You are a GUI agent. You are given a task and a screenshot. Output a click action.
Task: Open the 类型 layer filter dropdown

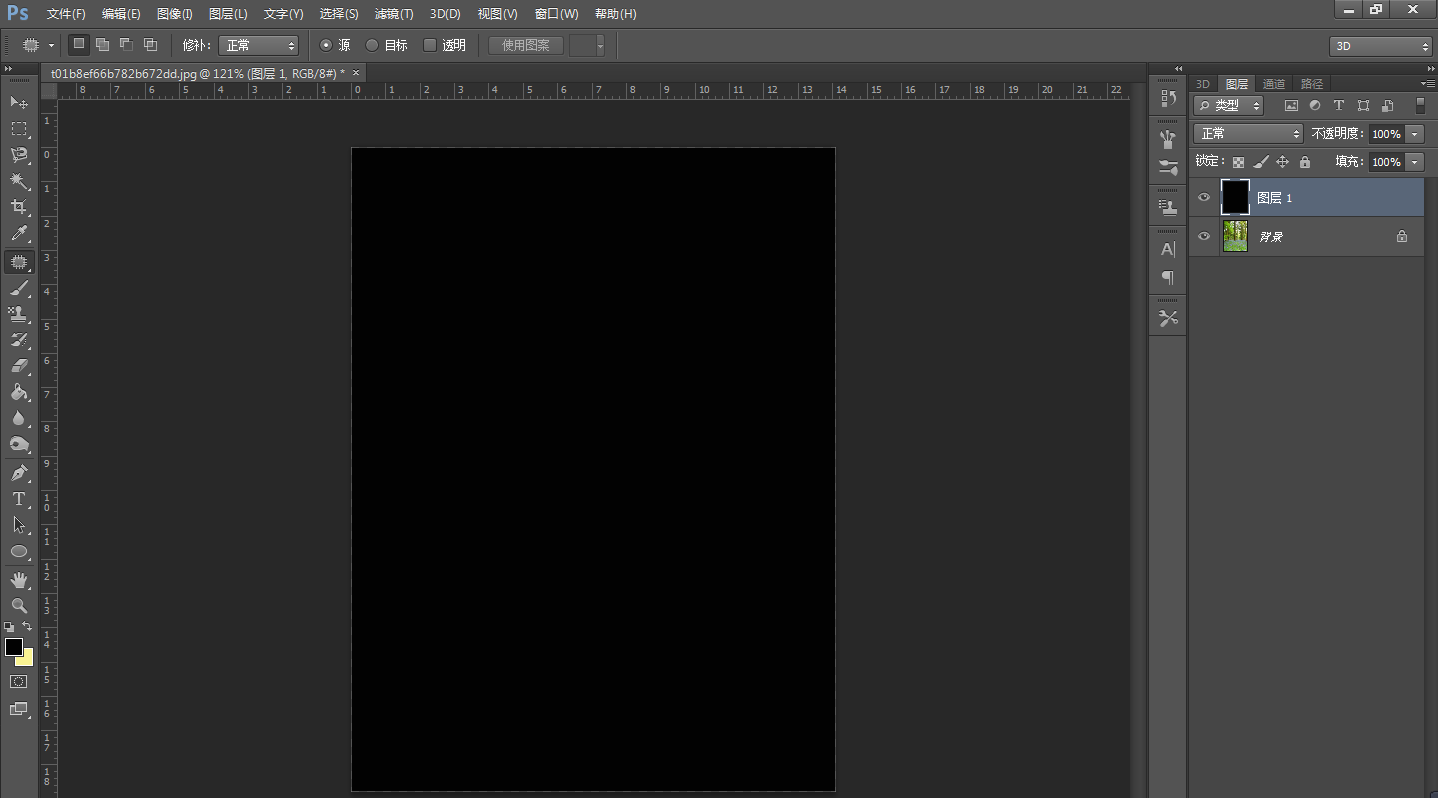[1229, 105]
